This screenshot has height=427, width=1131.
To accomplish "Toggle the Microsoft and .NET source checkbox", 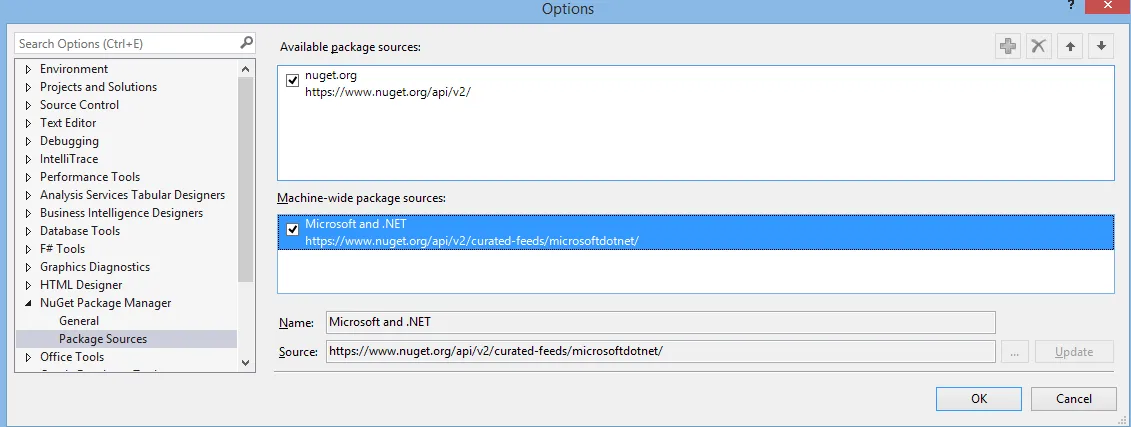I will 292,230.
